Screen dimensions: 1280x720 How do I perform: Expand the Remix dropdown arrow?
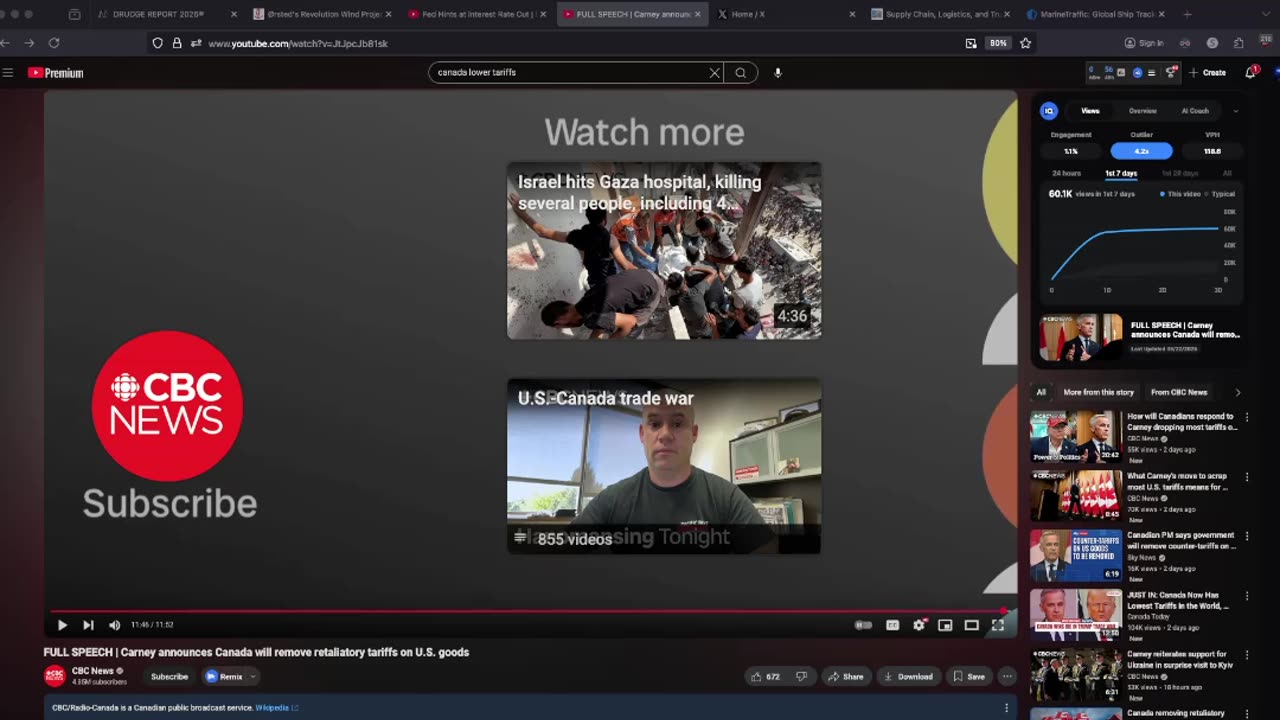tap(253, 677)
